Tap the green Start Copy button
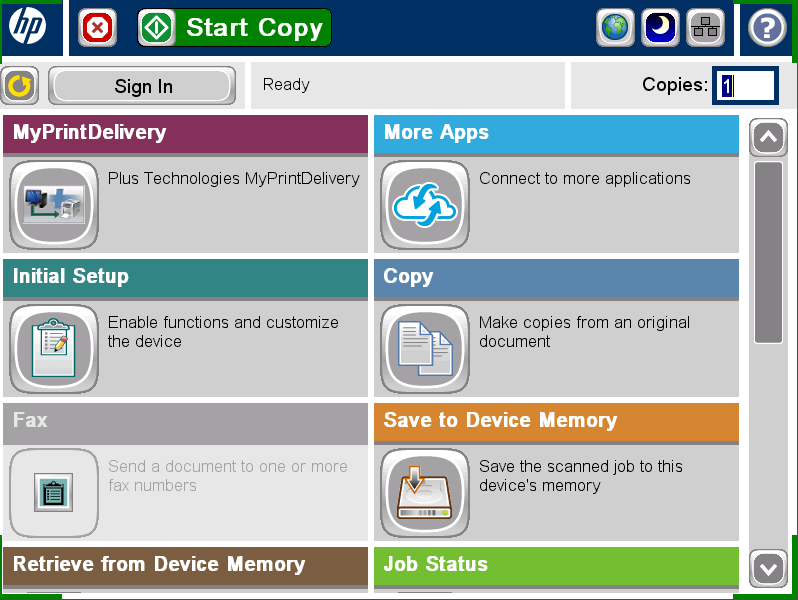 coord(234,28)
